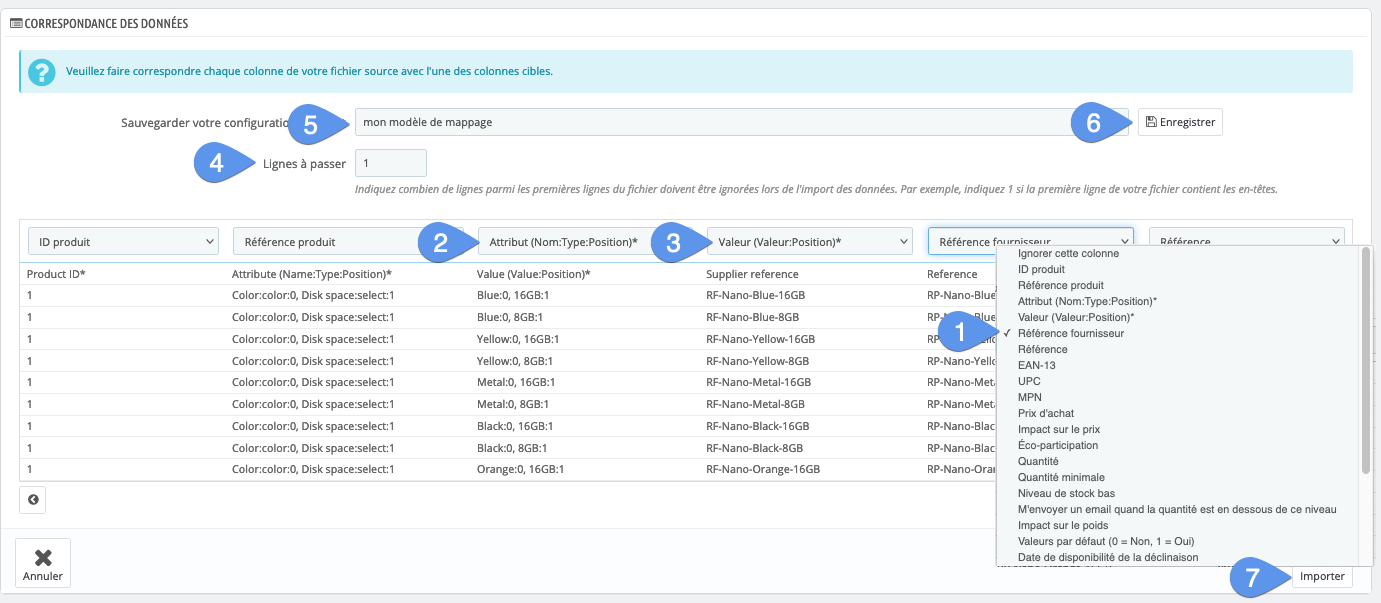Open the Valeur (Valeur:Position)* column dropdown
The height and width of the screenshot is (603, 1381).
[809, 241]
